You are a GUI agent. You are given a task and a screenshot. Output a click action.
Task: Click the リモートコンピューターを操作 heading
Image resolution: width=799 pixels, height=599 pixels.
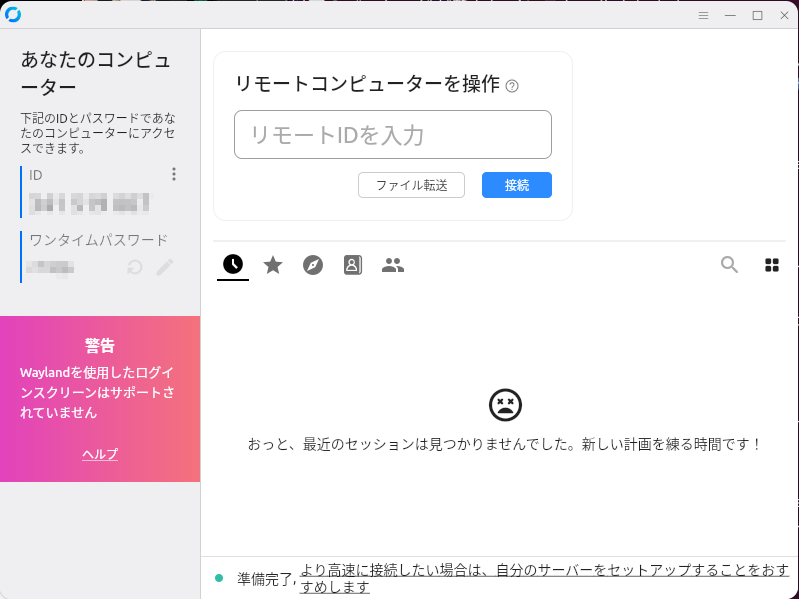pos(367,84)
